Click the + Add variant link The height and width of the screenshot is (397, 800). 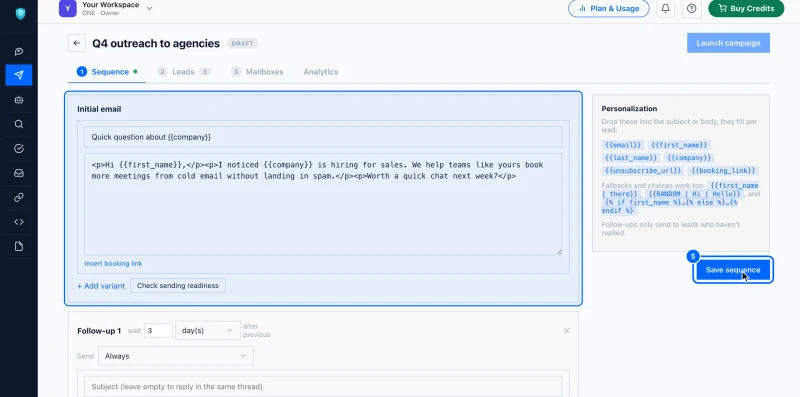101,286
